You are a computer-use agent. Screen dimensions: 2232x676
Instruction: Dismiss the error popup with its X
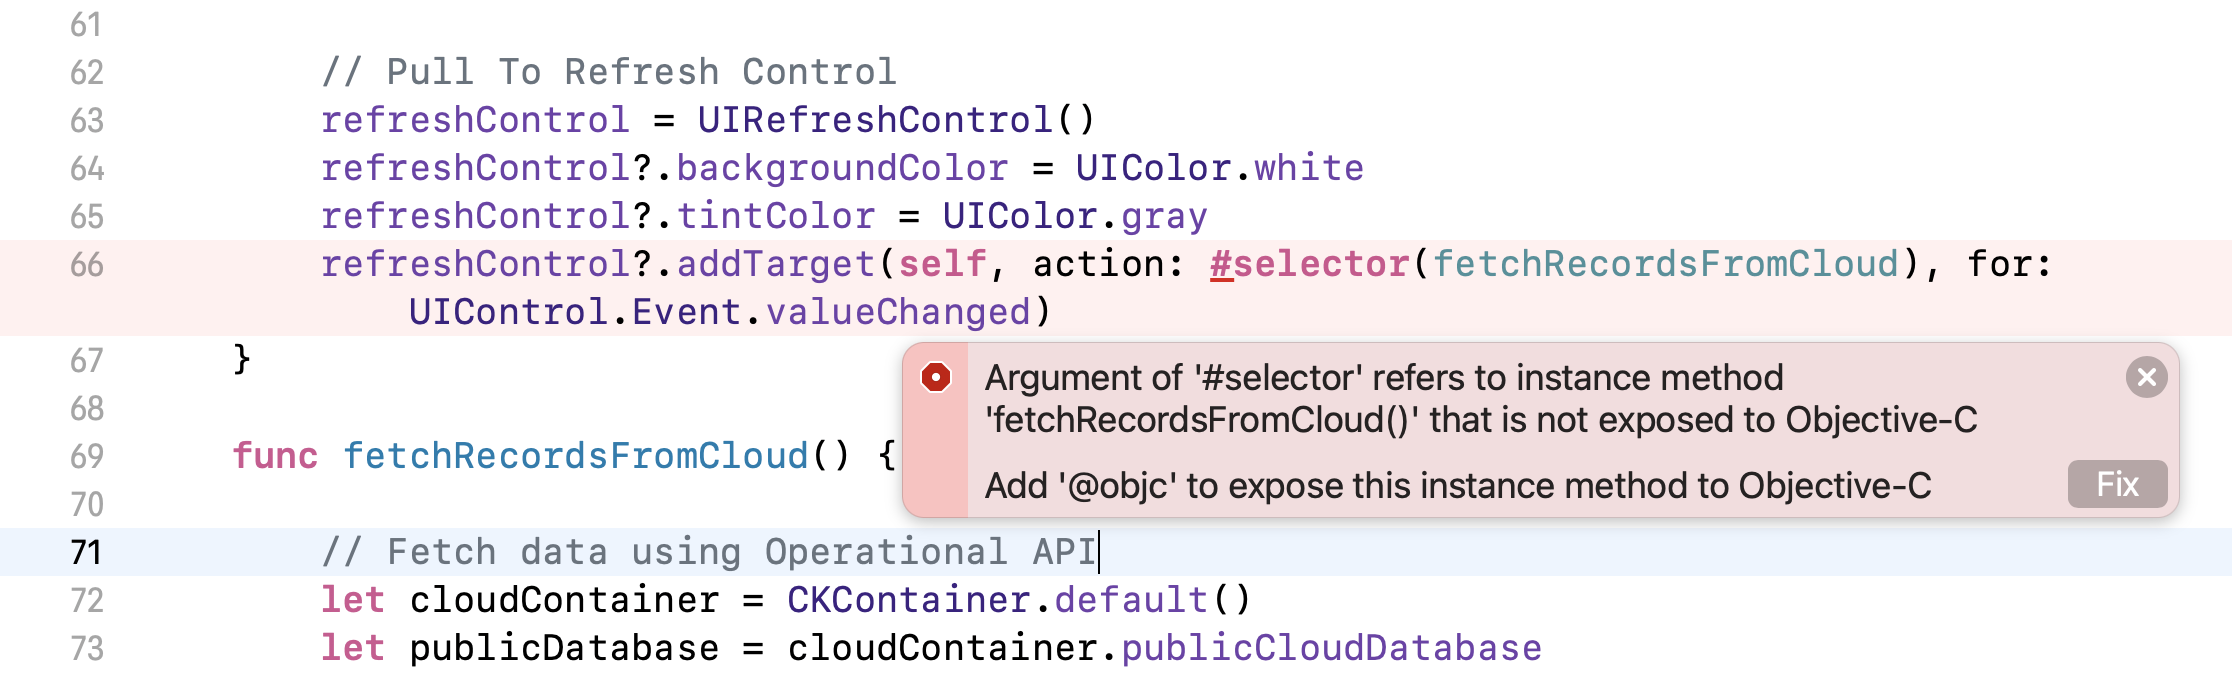coord(2148,377)
